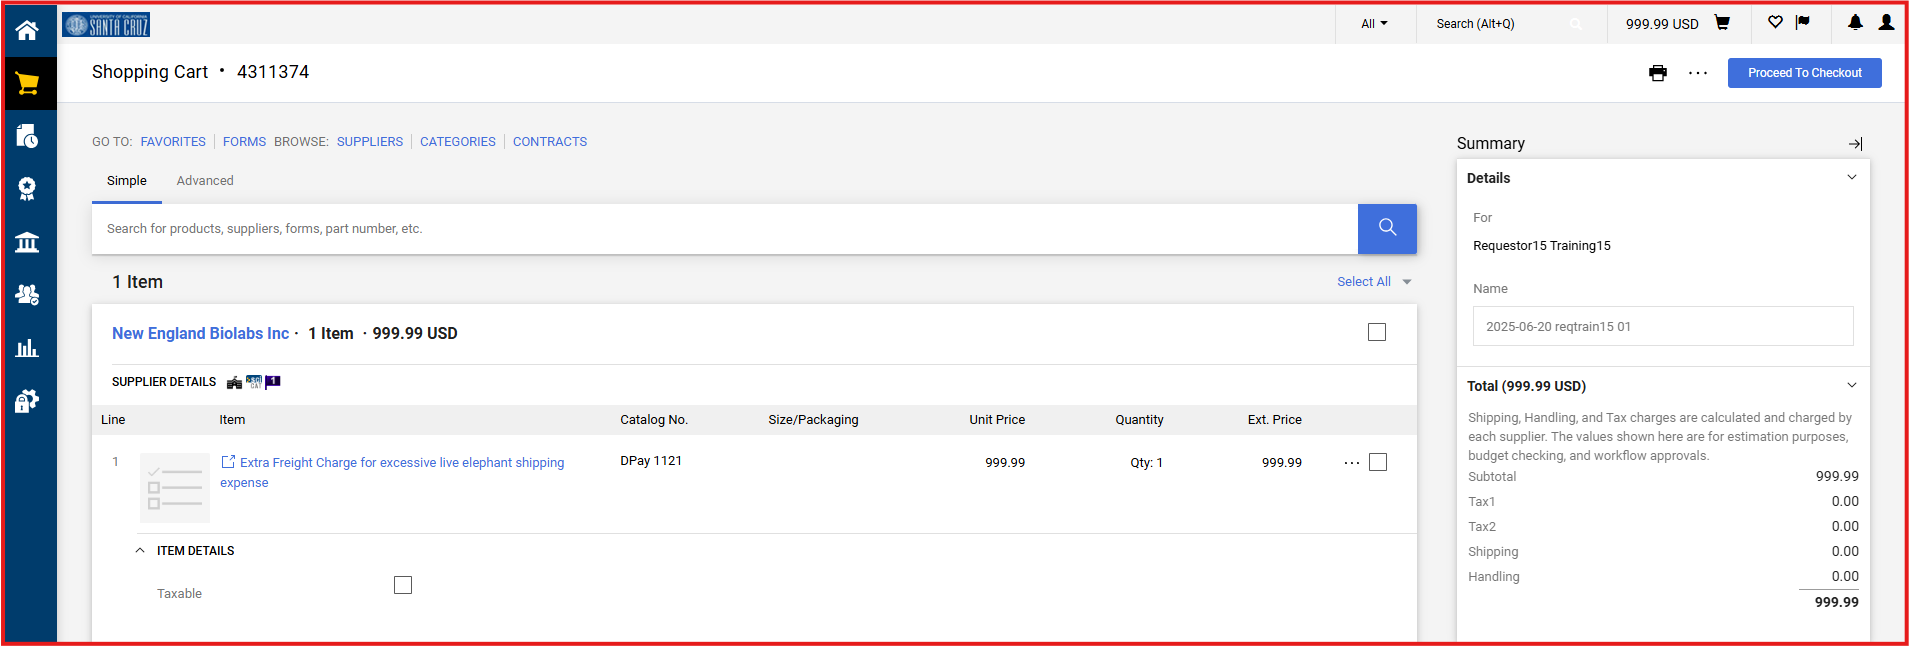The image size is (1909, 647).
Task: Click the favorites heart icon
Action: point(1775,23)
